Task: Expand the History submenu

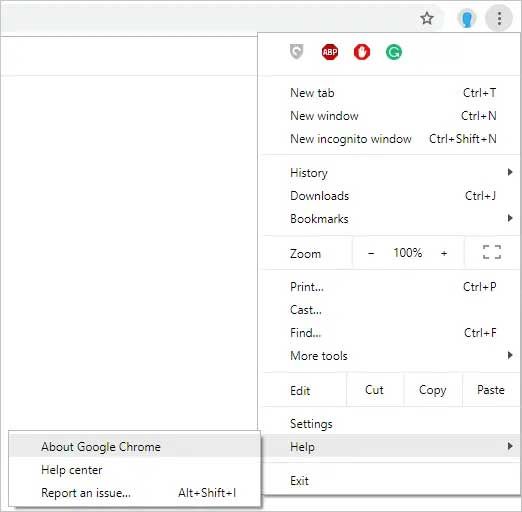Action: coord(389,173)
